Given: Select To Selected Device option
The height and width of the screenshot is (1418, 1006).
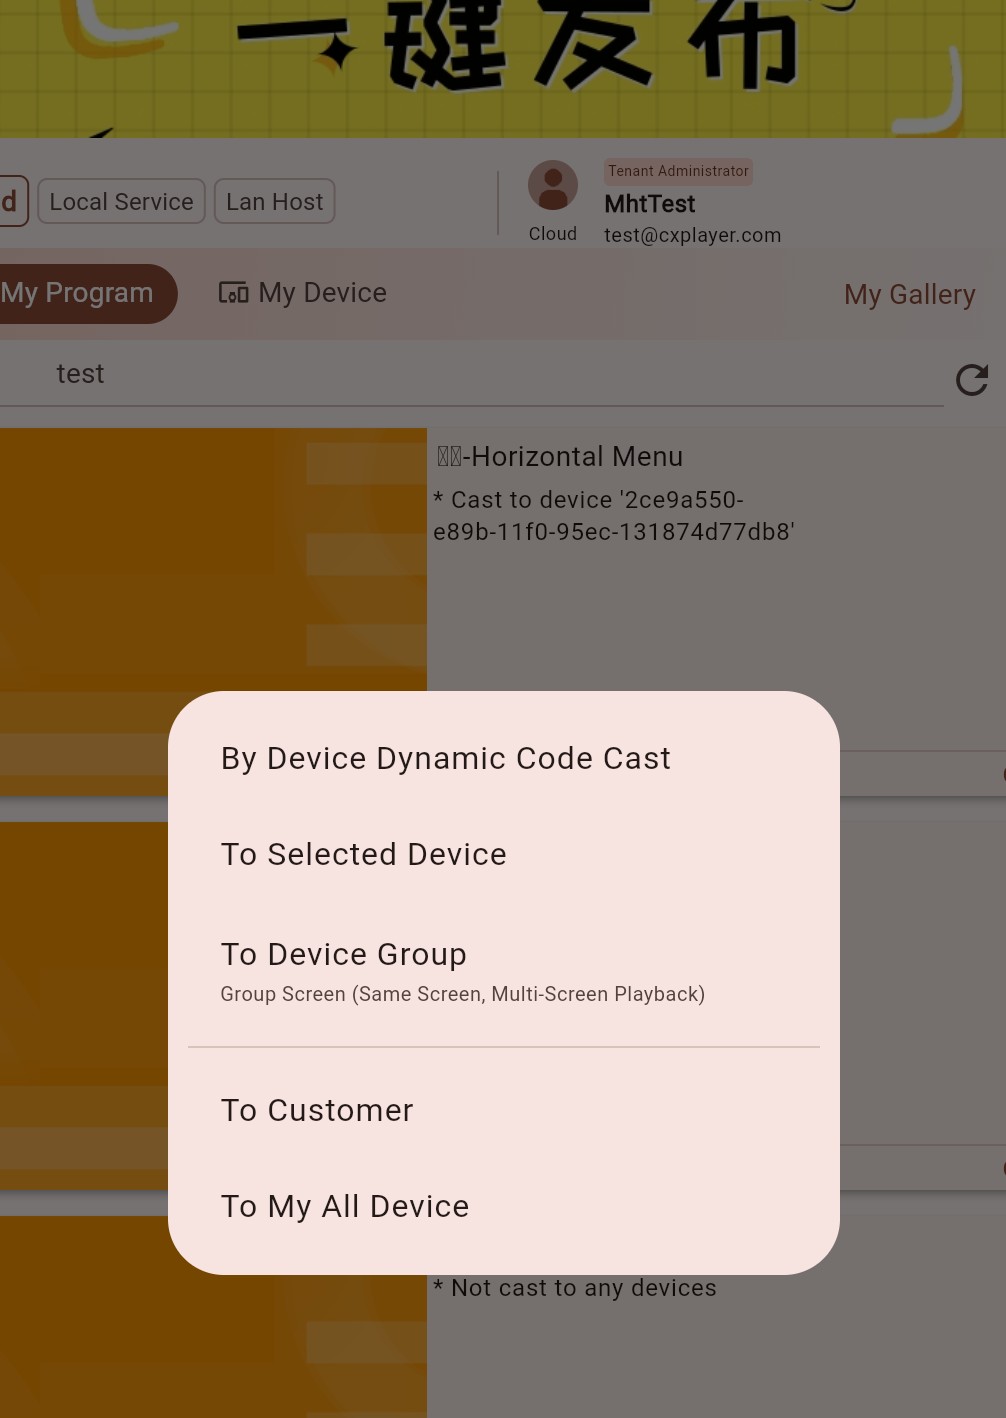Looking at the screenshot, I should click(503, 854).
